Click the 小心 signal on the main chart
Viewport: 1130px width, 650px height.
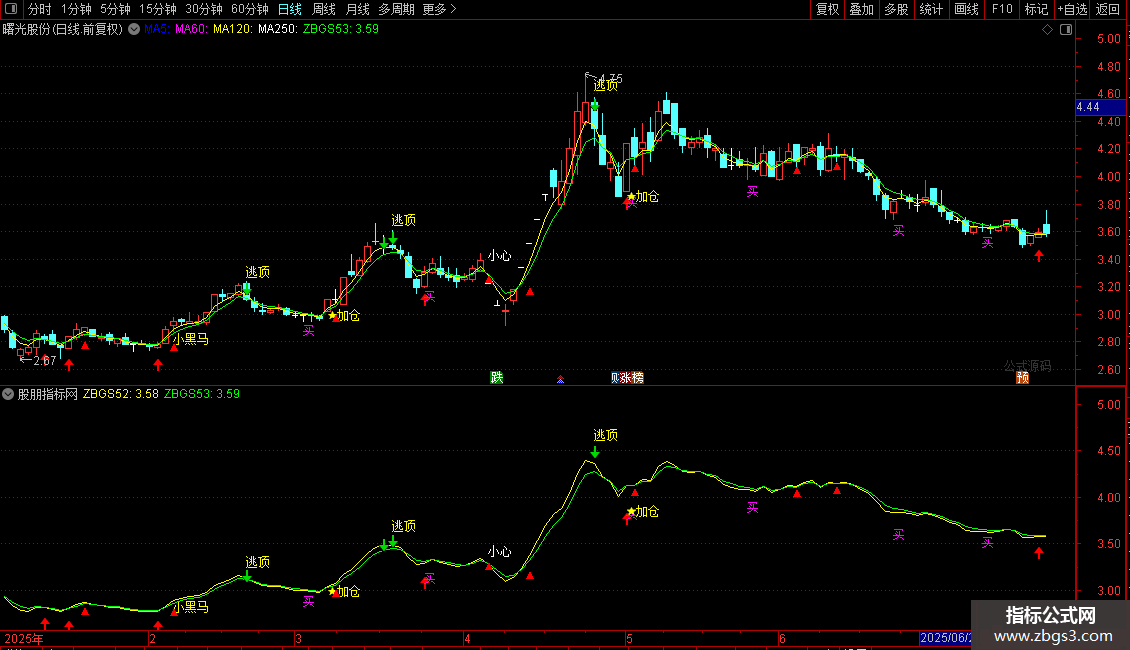tap(499, 256)
